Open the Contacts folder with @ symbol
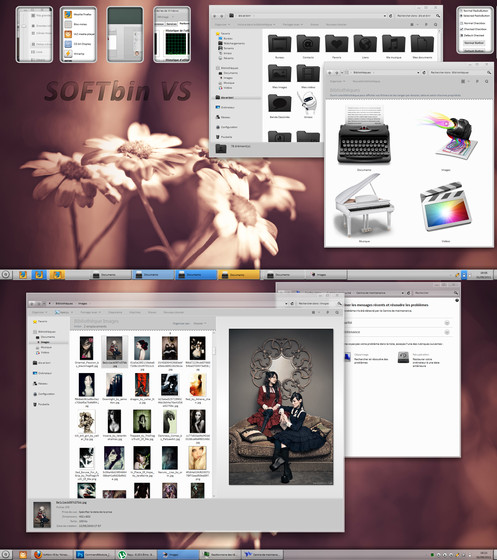 click(x=308, y=44)
